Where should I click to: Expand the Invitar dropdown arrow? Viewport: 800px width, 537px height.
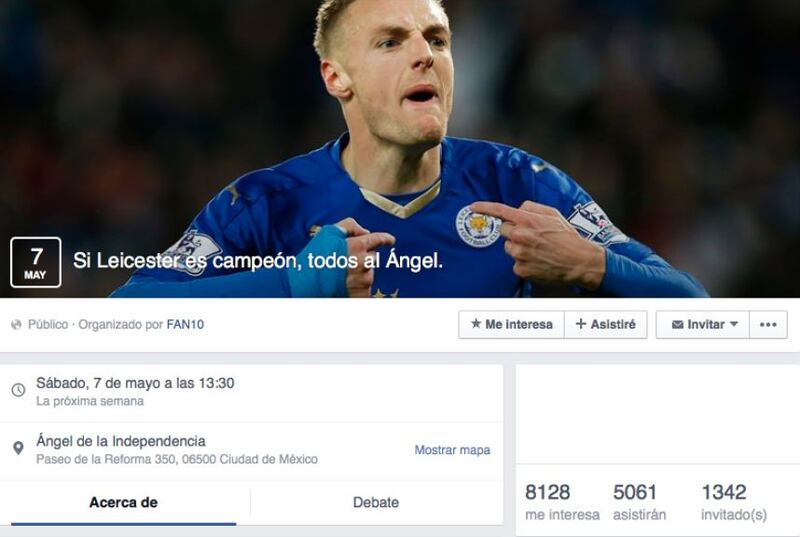(x=734, y=324)
